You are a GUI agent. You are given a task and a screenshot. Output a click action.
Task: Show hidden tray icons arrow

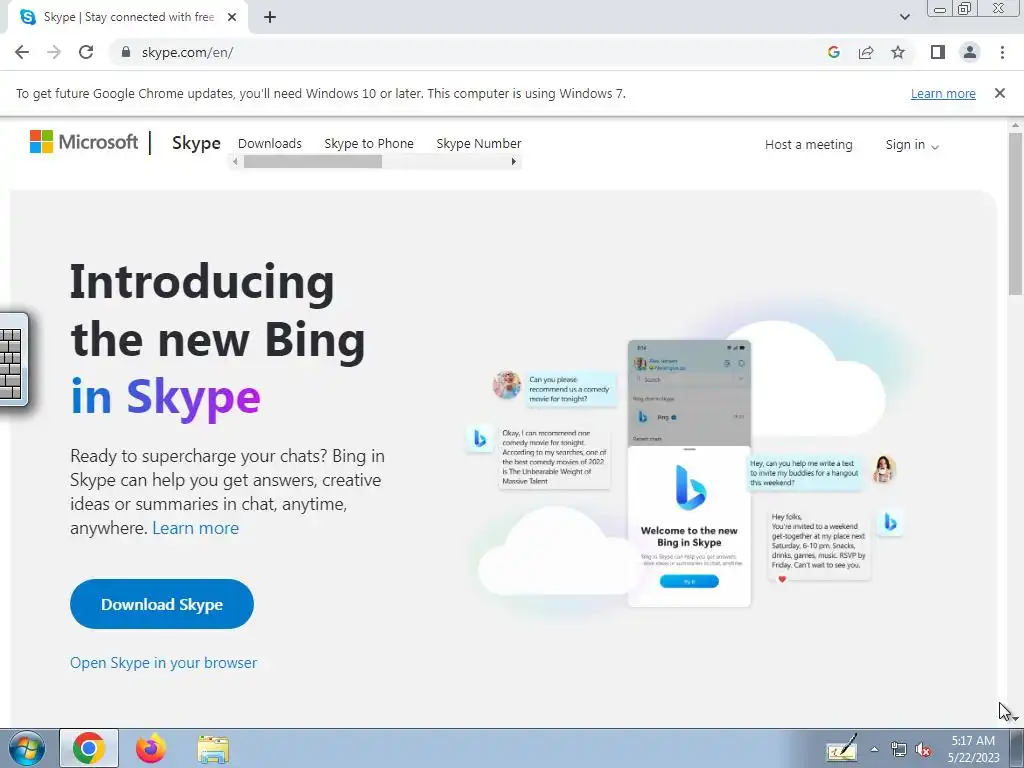874,749
